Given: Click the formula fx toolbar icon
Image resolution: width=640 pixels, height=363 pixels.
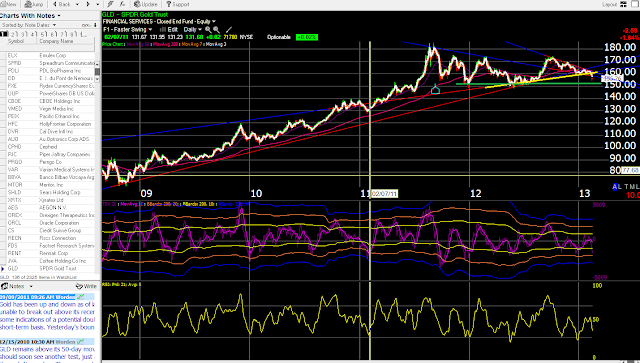Looking at the screenshot, I should click(x=122, y=4).
